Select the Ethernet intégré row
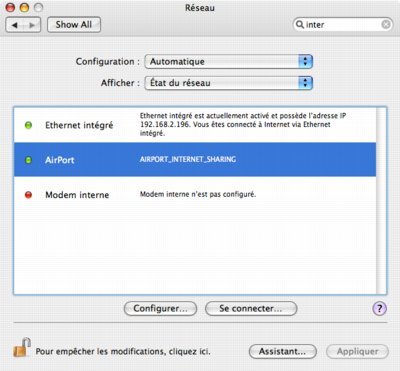 click(195, 125)
